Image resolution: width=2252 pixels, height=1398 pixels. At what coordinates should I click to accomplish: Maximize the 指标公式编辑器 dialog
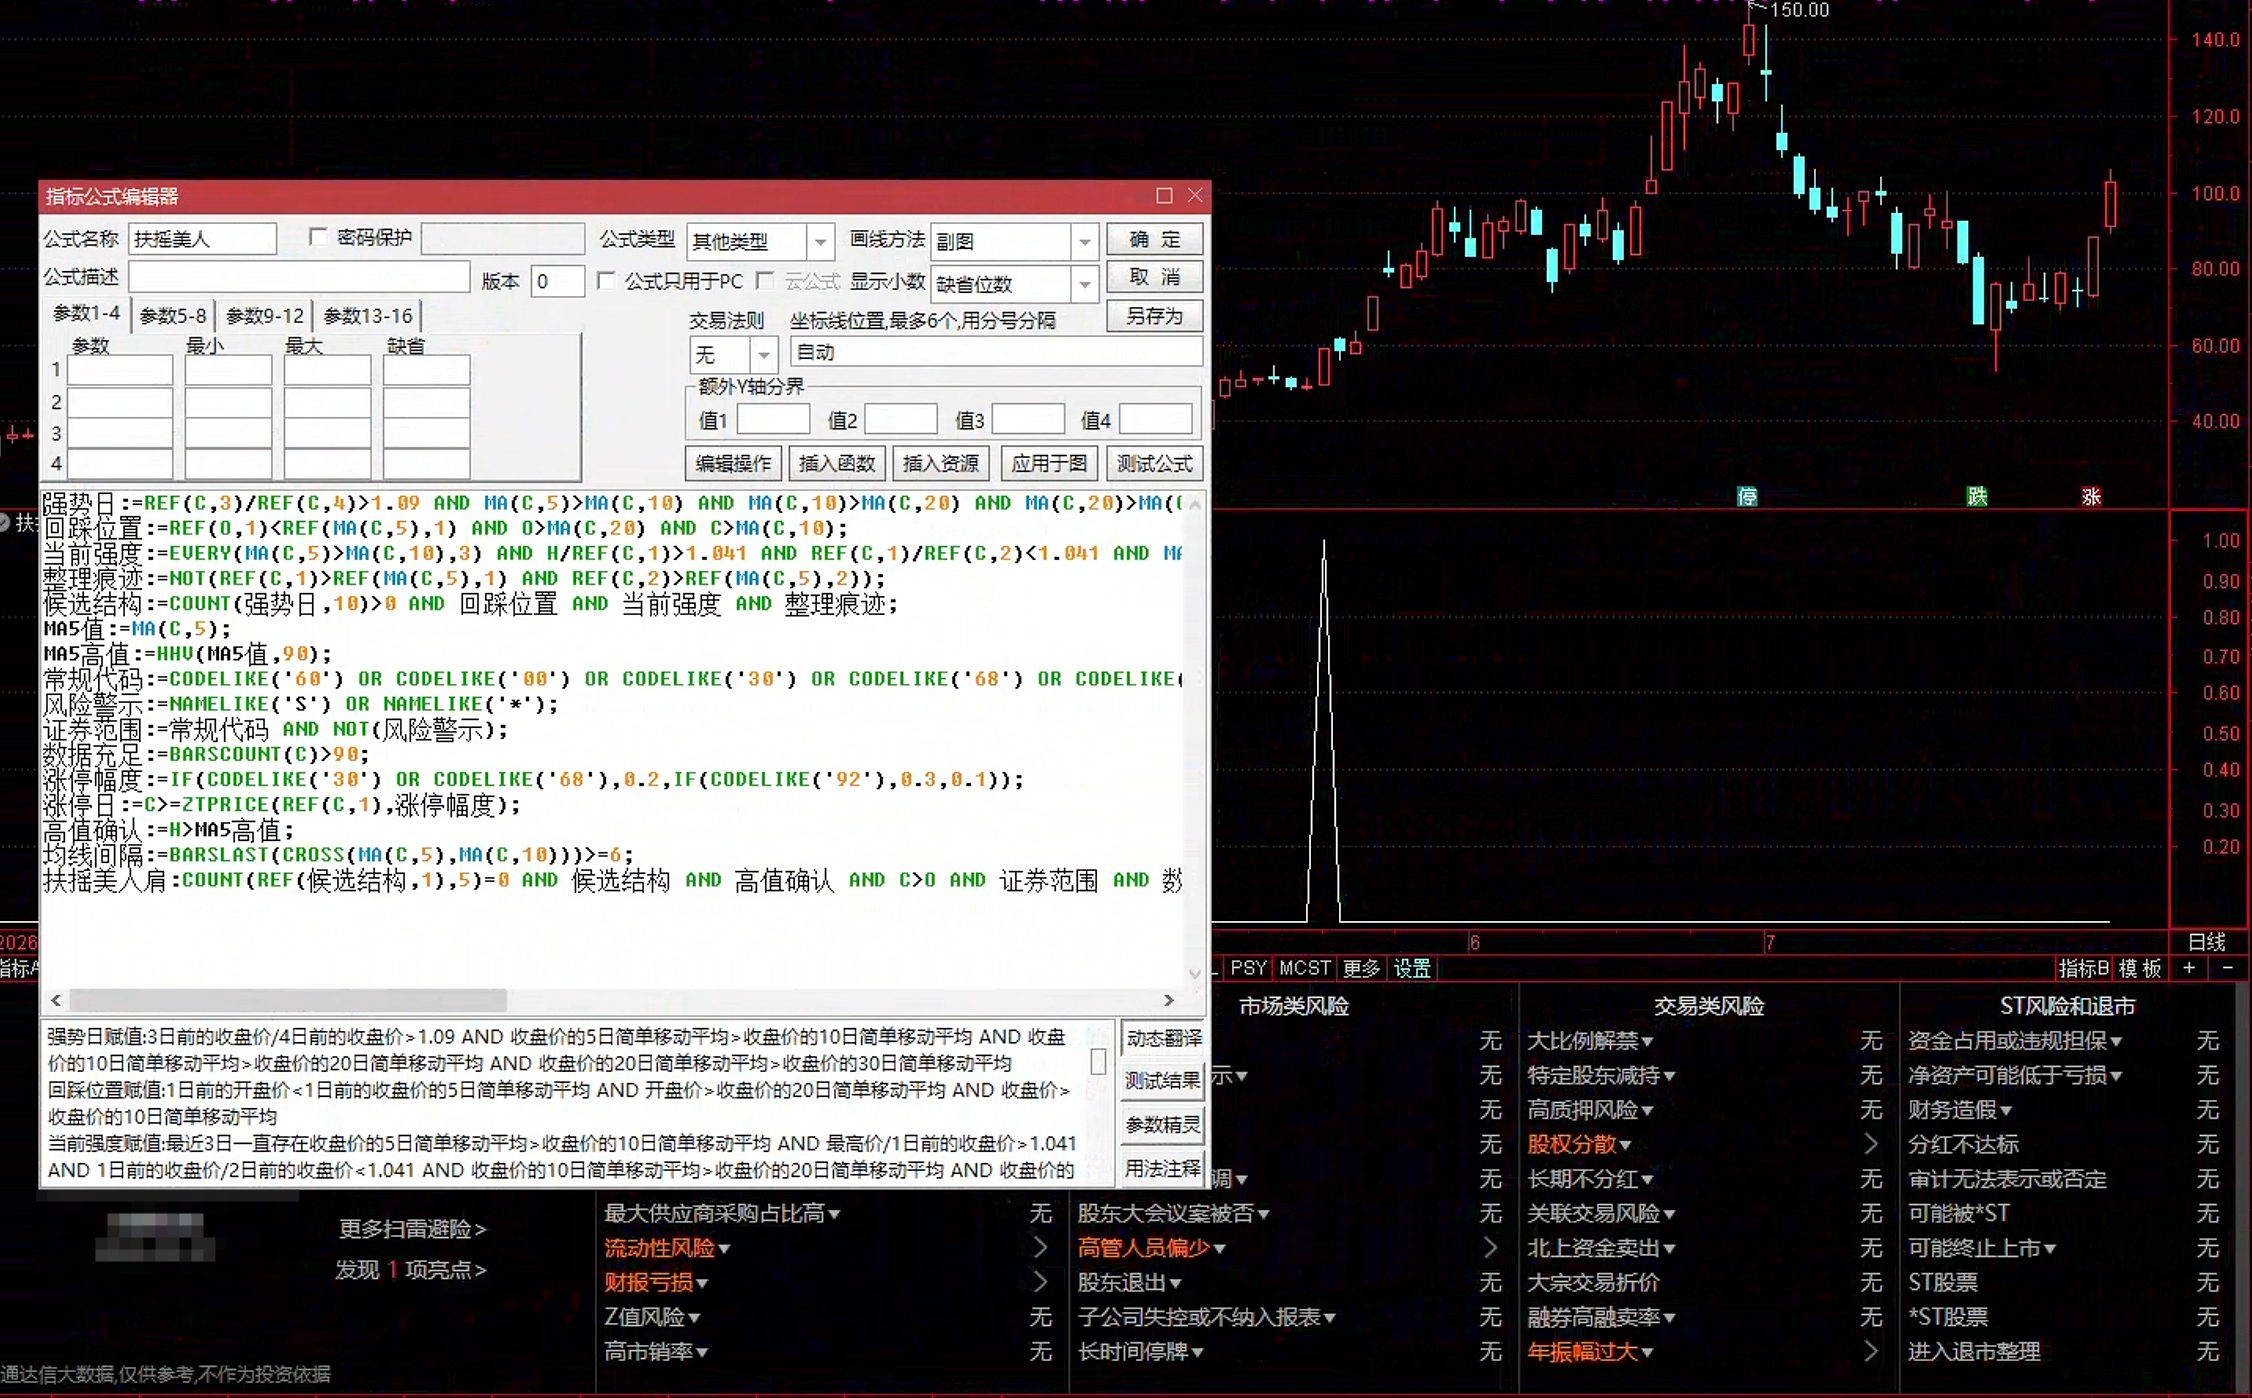click(x=1164, y=196)
